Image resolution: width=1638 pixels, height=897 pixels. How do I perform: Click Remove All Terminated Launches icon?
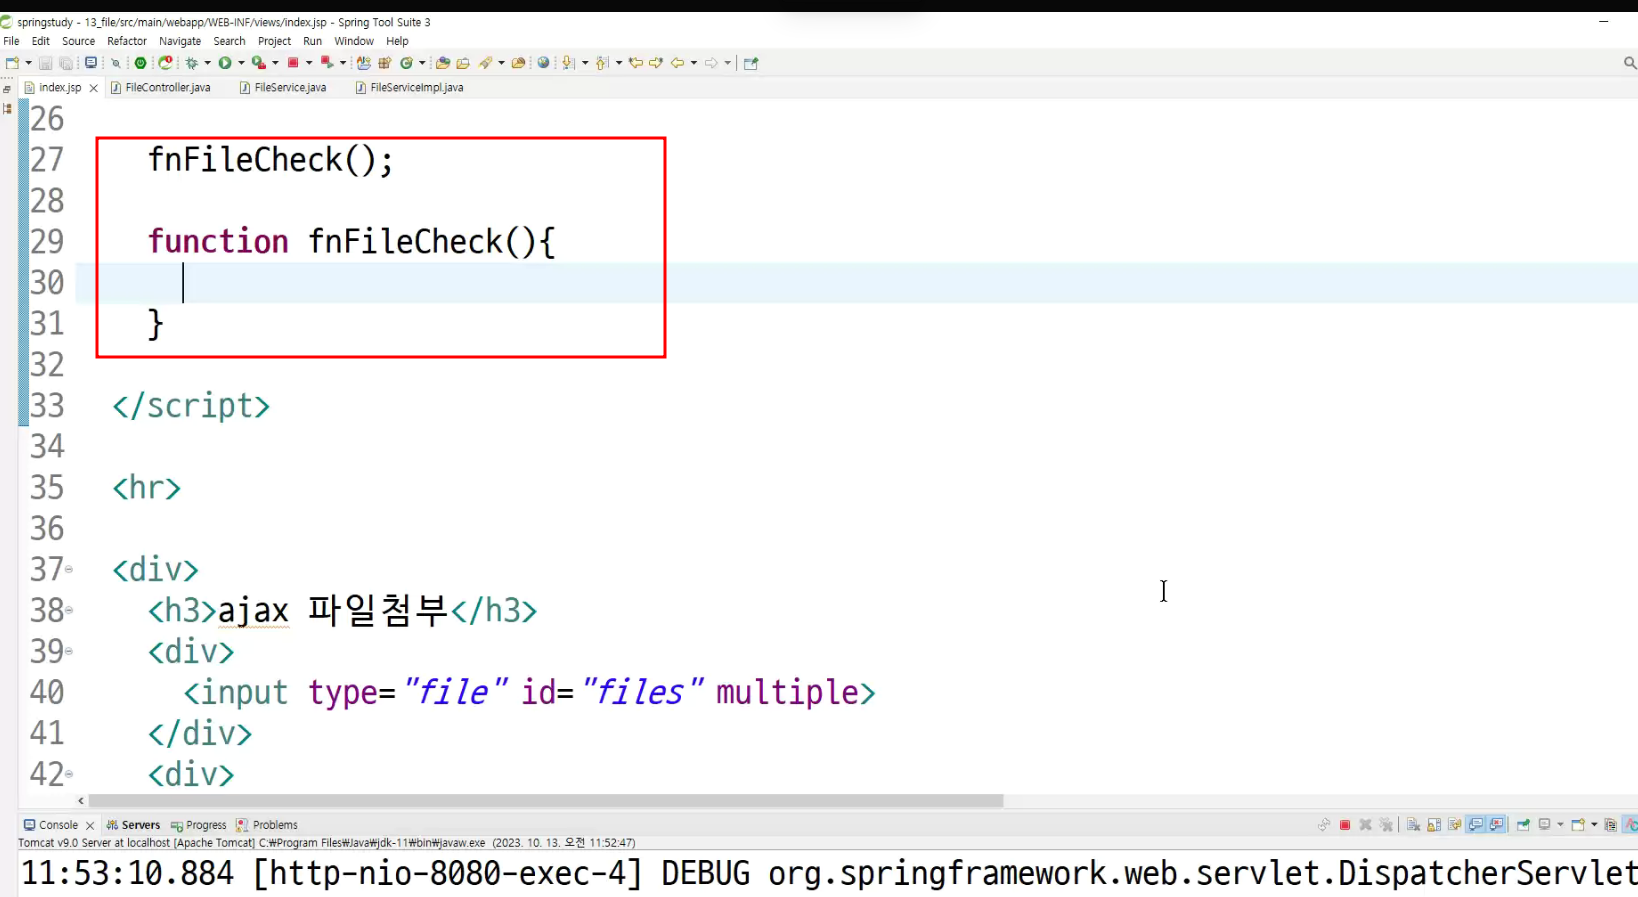pyautogui.click(x=1386, y=825)
